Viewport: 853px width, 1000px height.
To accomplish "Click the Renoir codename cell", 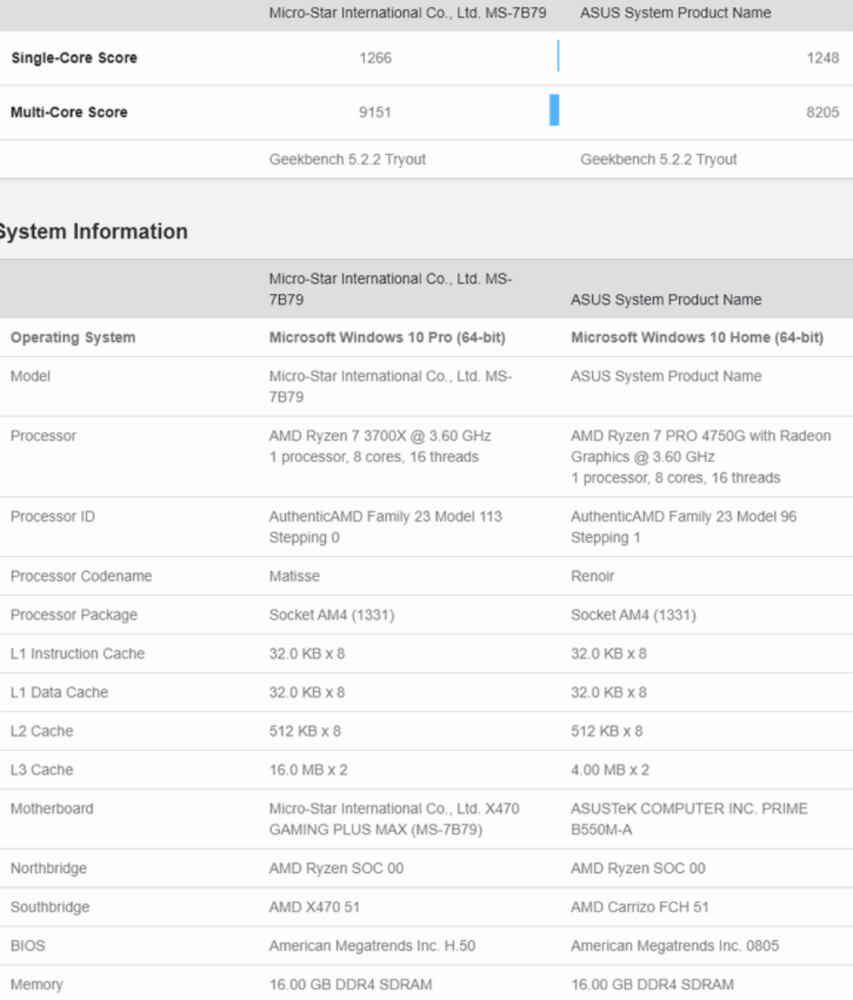I will click(592, 577).
